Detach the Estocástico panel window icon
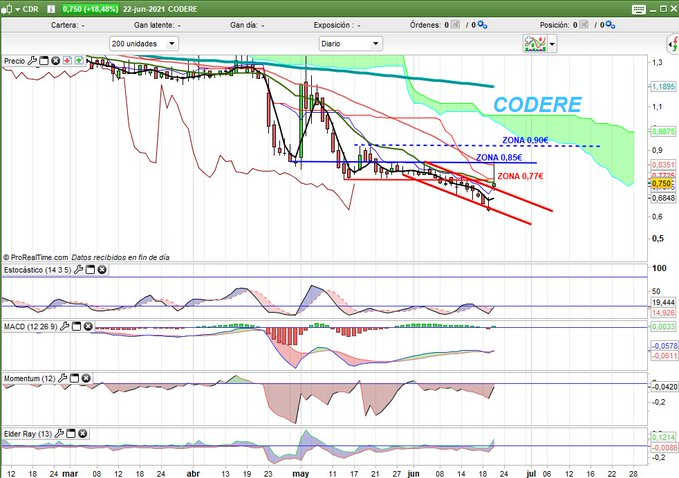The image size is (679, 478). [90, 270]
